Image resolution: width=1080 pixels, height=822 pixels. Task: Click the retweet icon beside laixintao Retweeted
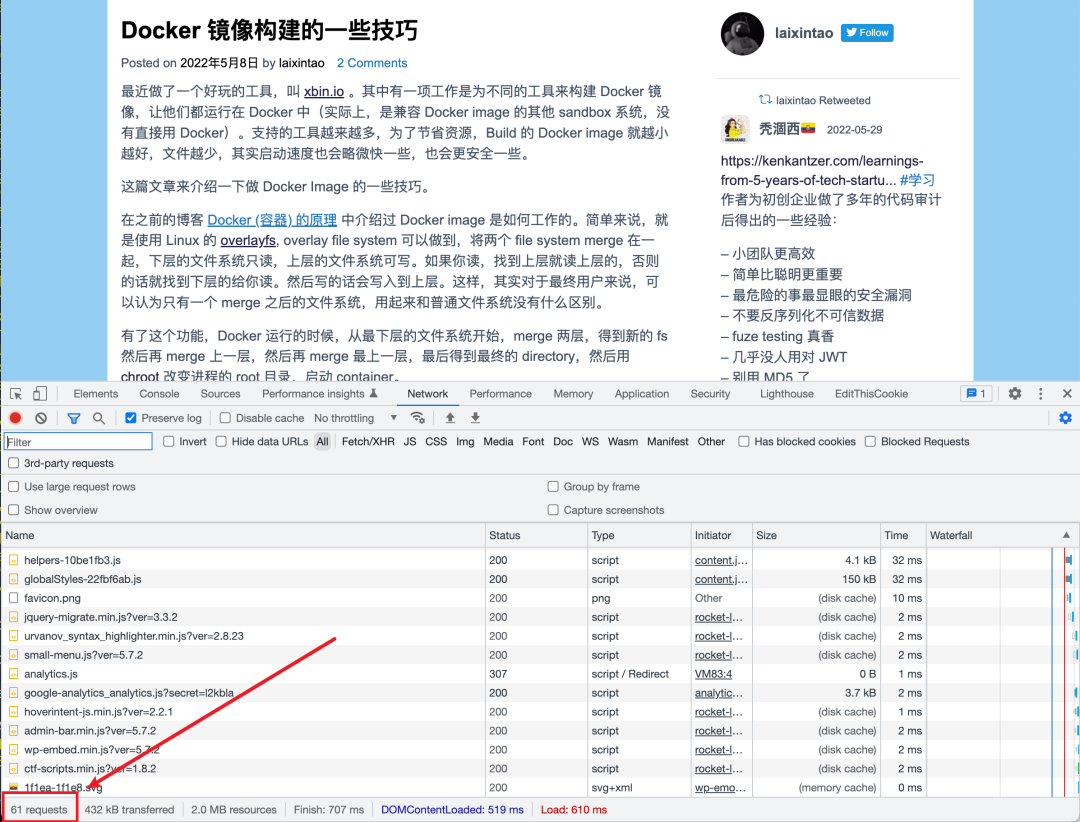click(765, 99)
